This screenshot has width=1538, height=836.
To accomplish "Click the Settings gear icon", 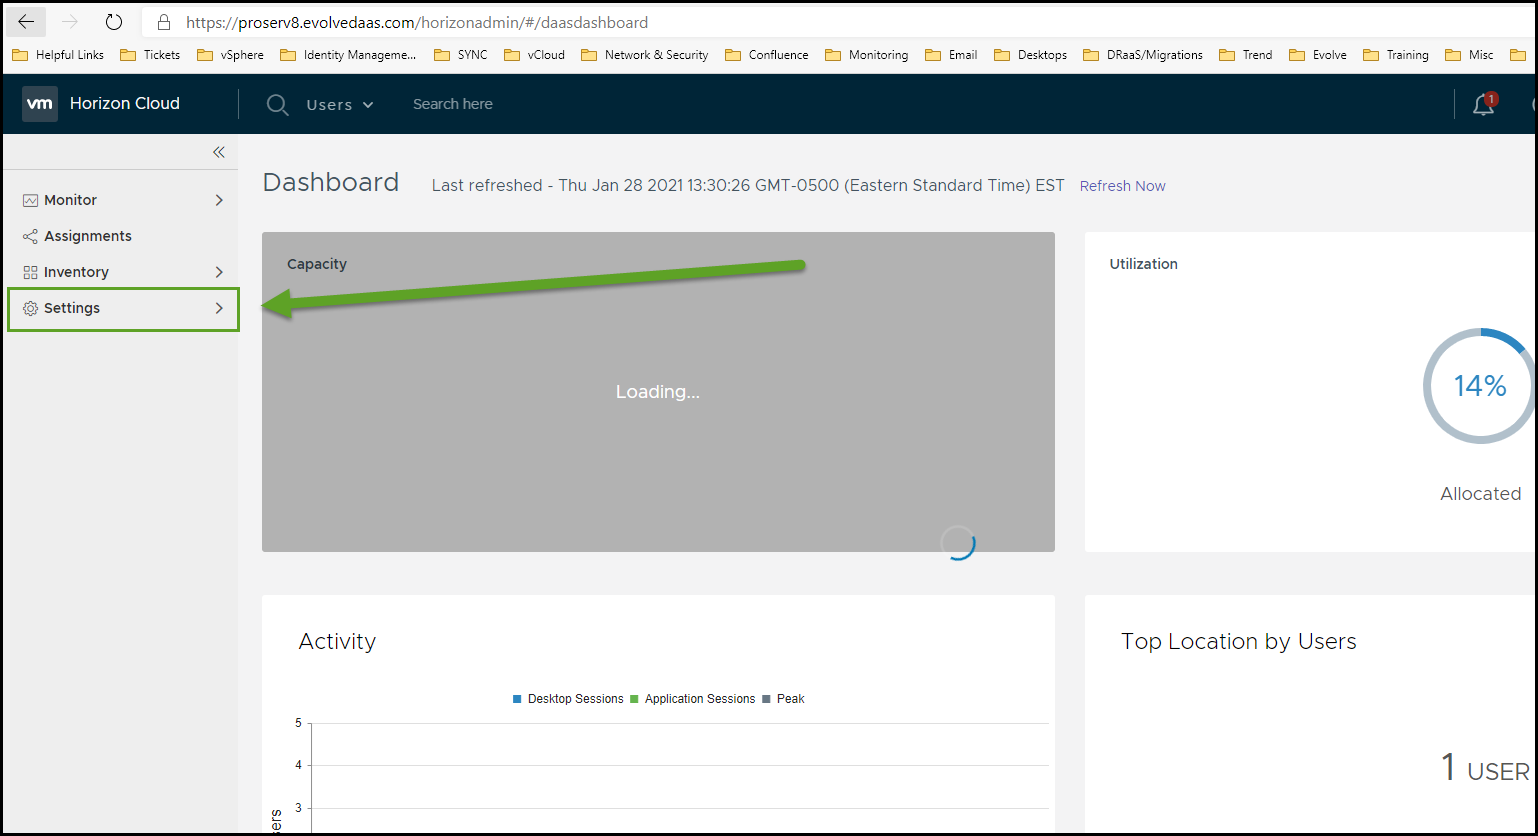I will coord(30,308).
